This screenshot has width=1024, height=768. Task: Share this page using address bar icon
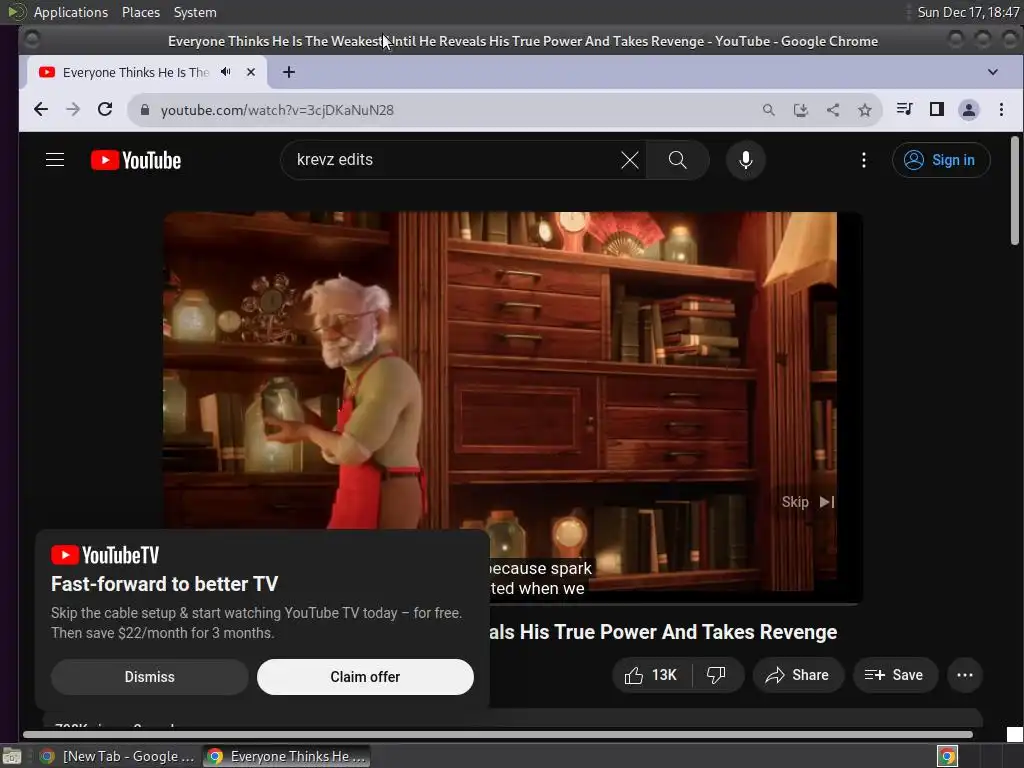pyautogui.click(x=833, y=110)
